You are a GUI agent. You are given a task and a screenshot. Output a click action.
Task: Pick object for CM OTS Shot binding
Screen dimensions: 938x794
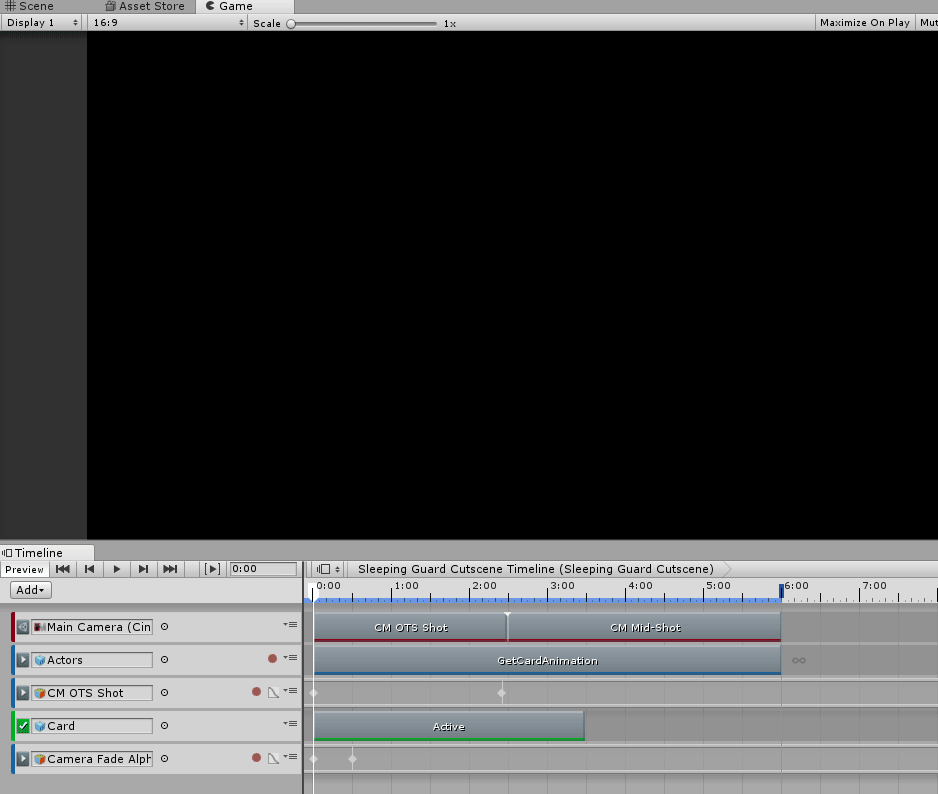pyautogui.click(x=165, y=692)
